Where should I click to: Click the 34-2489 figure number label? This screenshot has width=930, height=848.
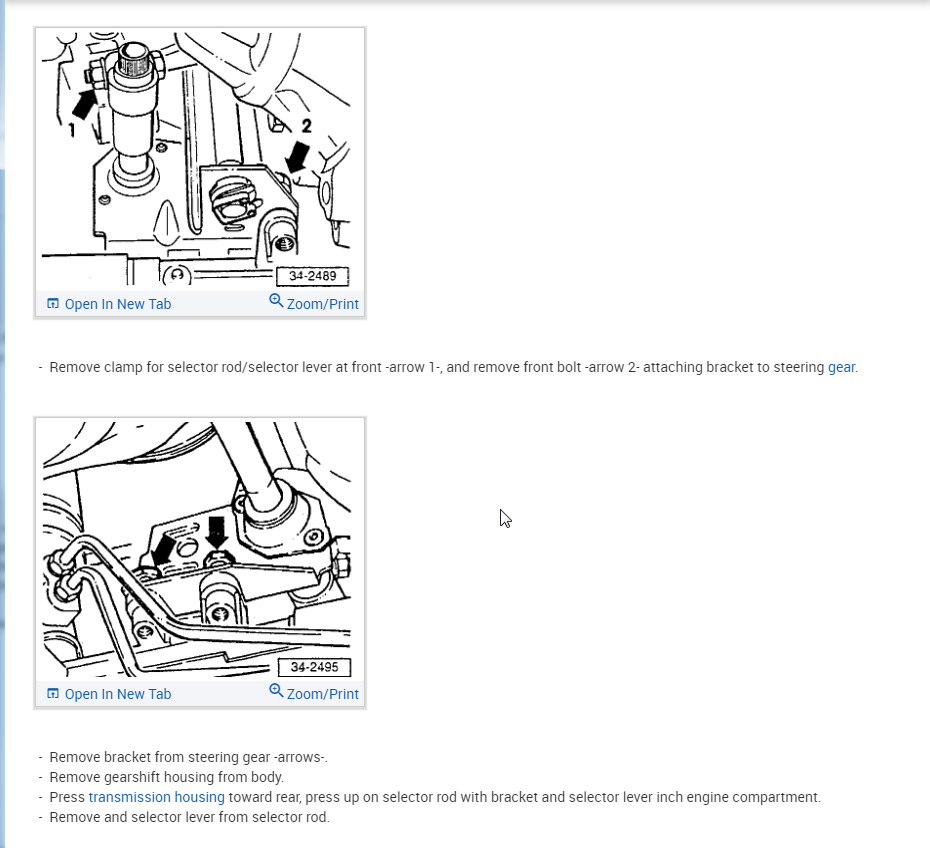[313, 276]
